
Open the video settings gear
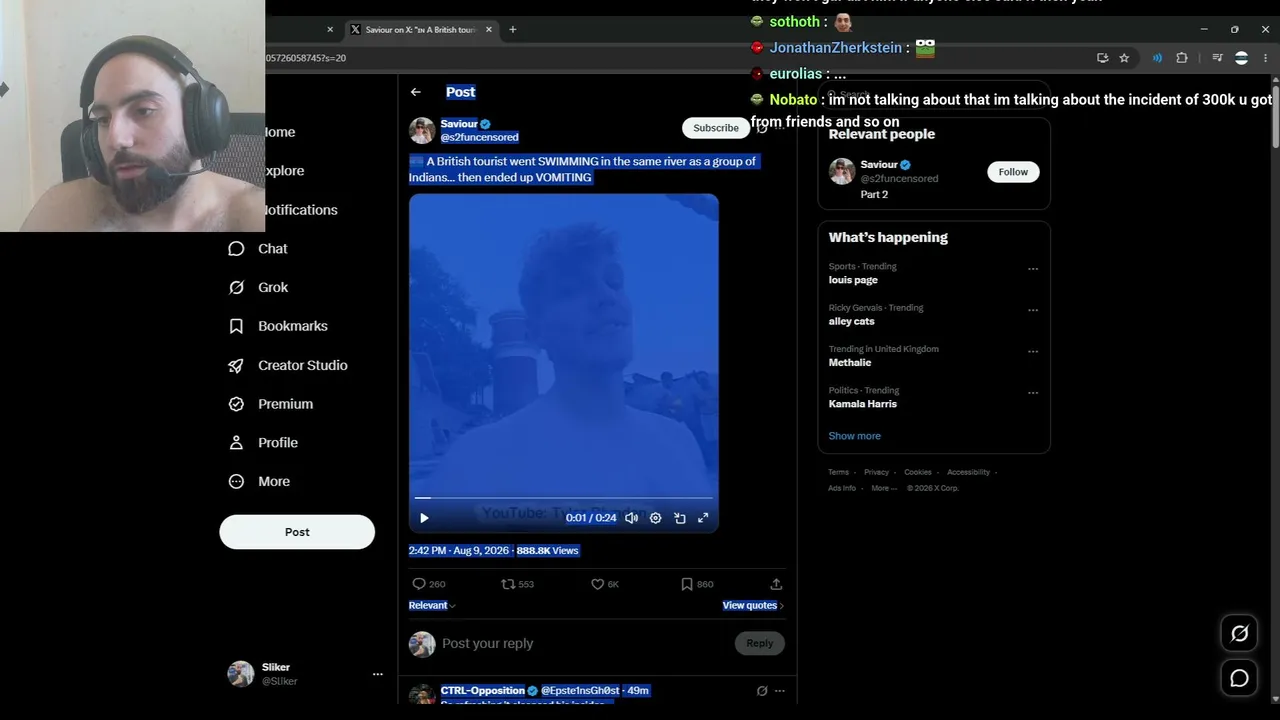(656, 518)
